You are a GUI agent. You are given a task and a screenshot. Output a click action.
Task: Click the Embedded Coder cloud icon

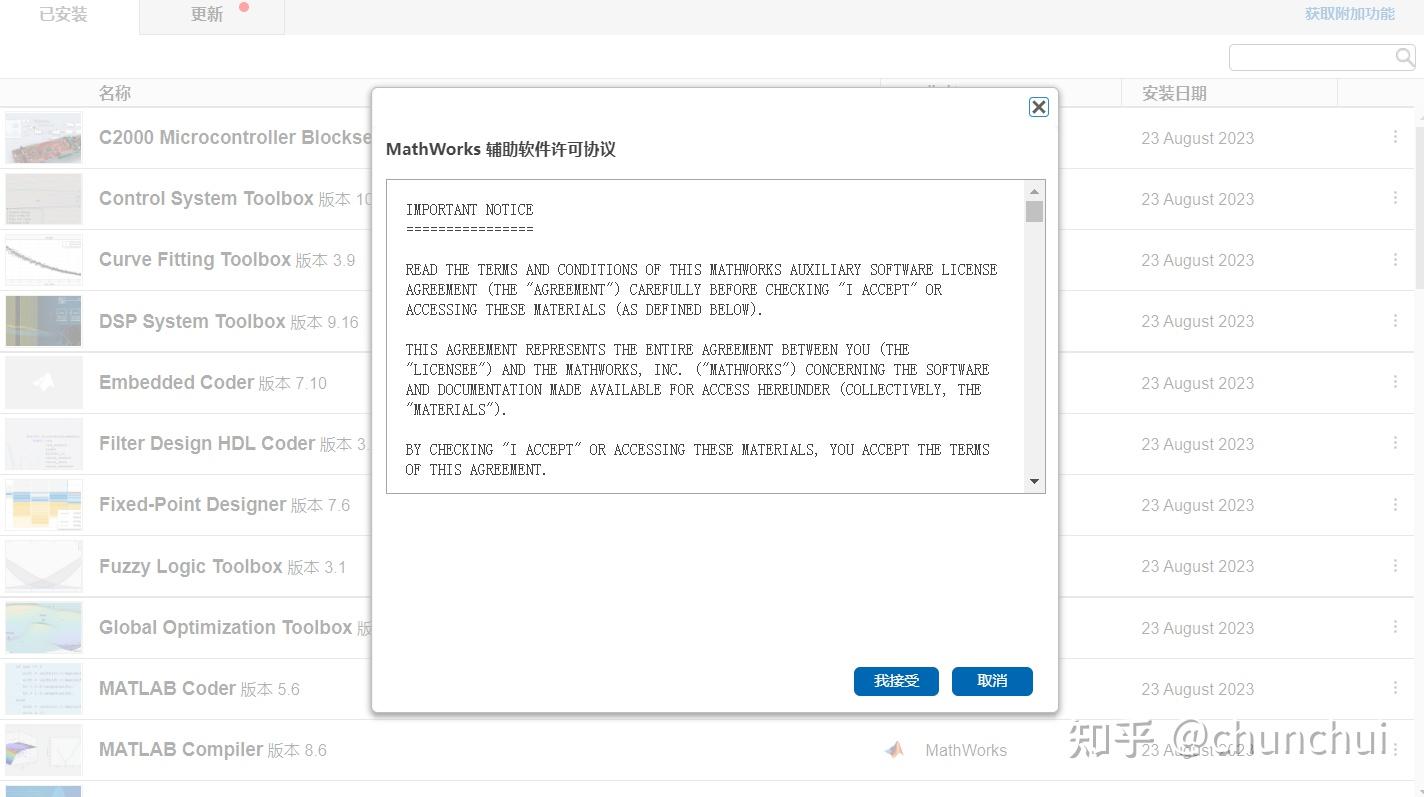pyautogui.click(x=43, y=382)
